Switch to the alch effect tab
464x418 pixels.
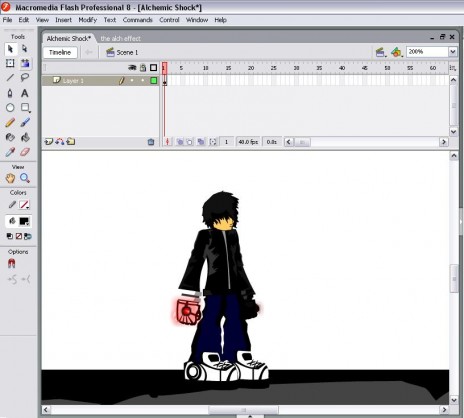(x=120, y=39)
